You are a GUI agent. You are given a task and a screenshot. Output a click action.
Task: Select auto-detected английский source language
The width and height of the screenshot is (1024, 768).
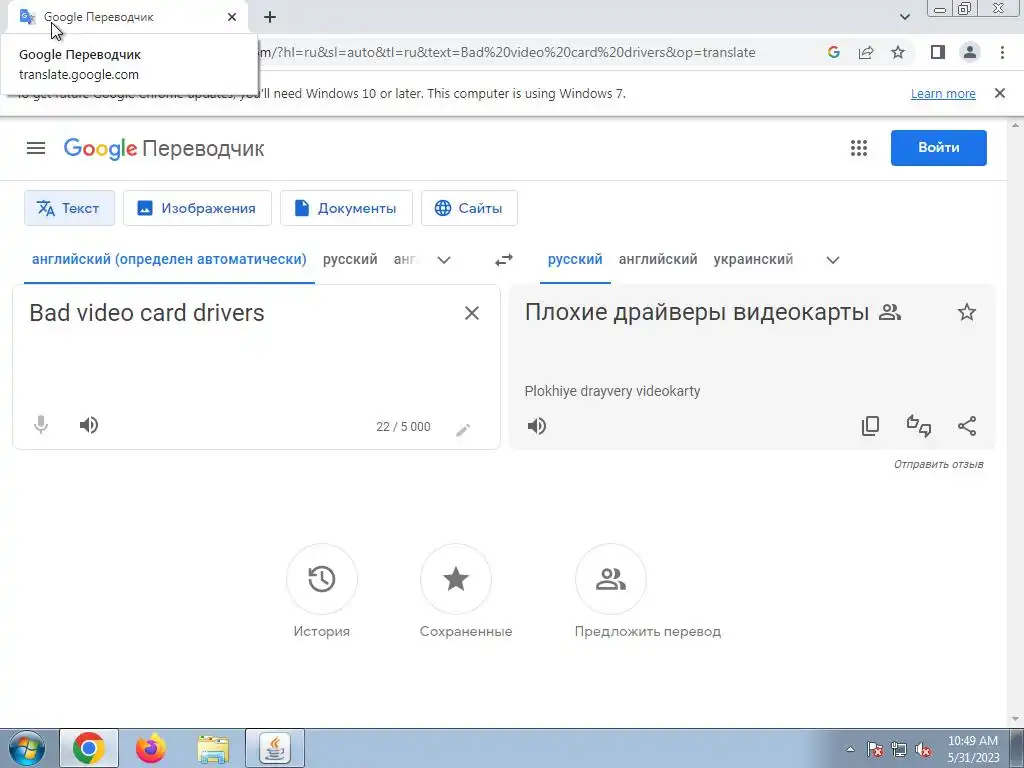coord(169,259)
